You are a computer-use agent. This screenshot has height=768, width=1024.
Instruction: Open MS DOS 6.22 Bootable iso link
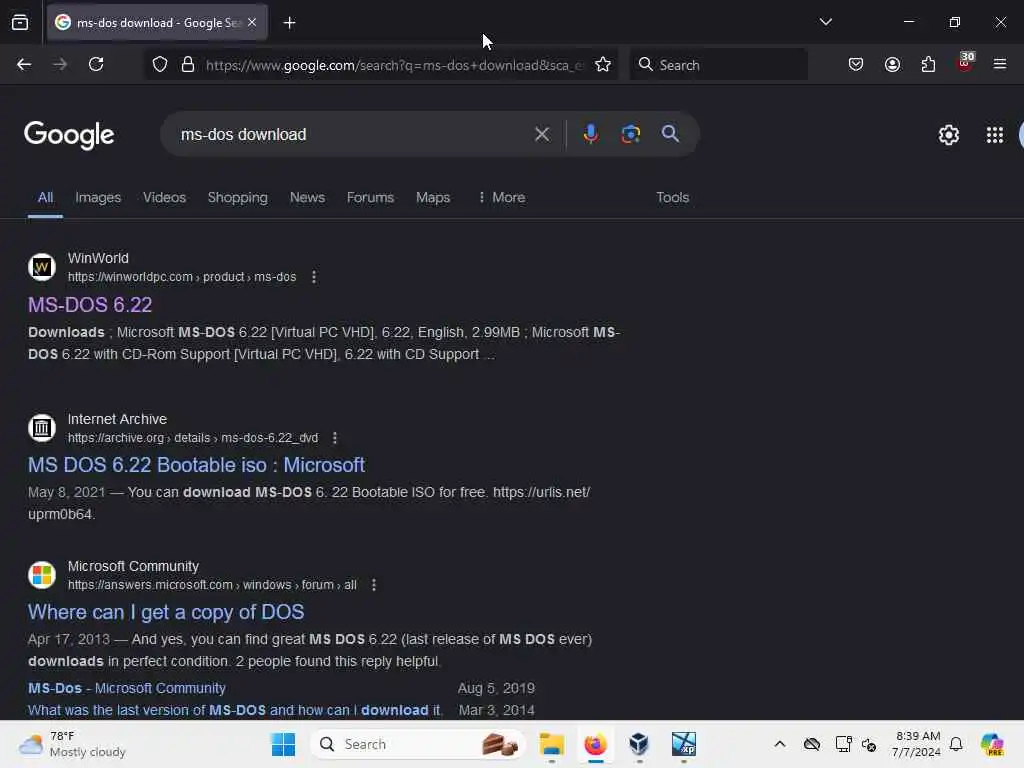tap(196, 465)
